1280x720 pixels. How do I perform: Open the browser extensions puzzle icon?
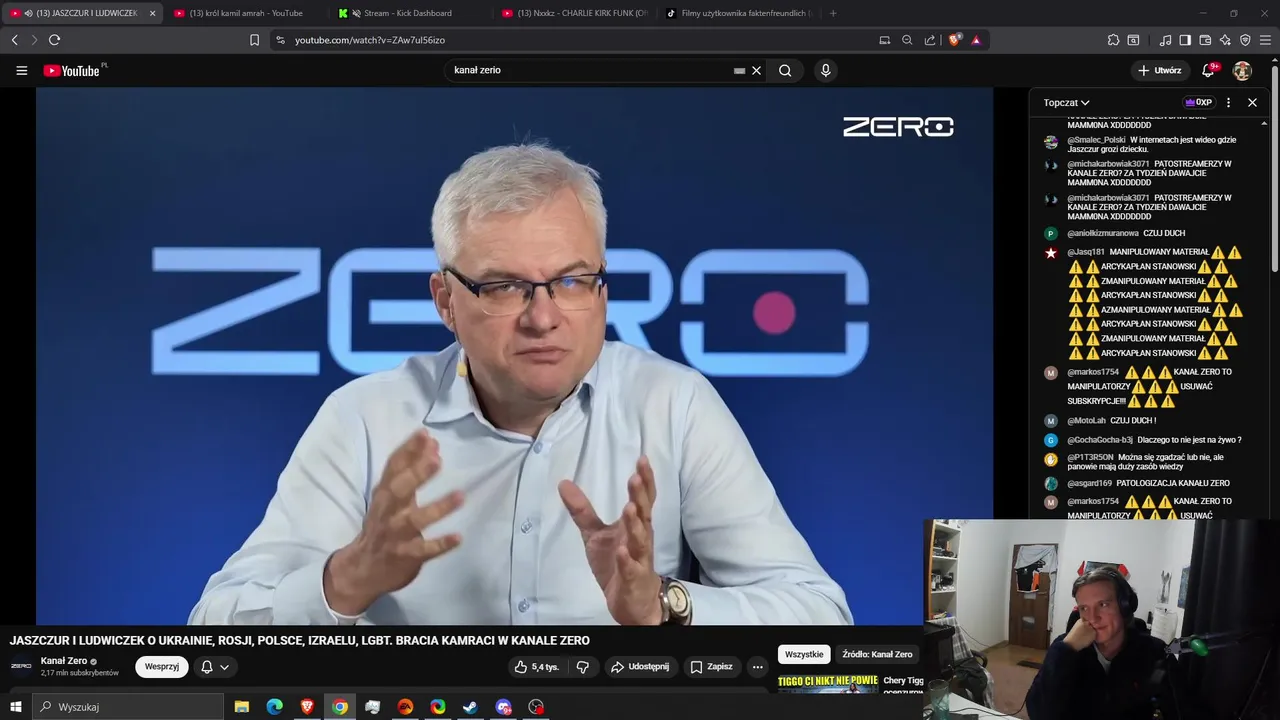pyautogui.click(x=1113, y=40)
